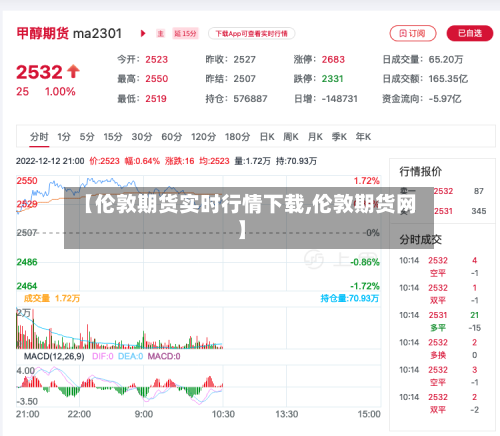This screenshot has width=500, height=436.
Task: Click the 日增 value -148731
Action: point(339,99)
